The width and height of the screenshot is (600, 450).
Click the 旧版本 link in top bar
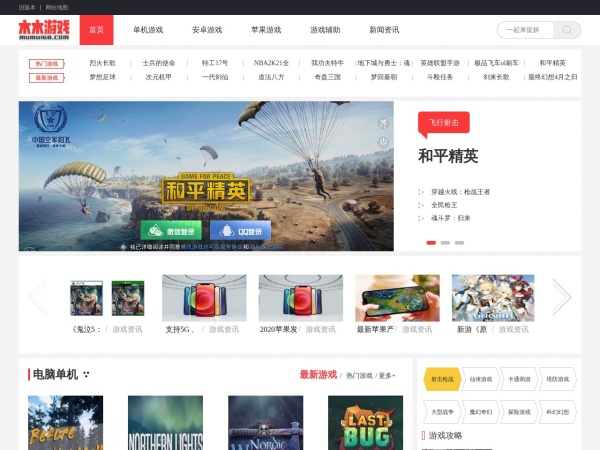coord(27,7)
